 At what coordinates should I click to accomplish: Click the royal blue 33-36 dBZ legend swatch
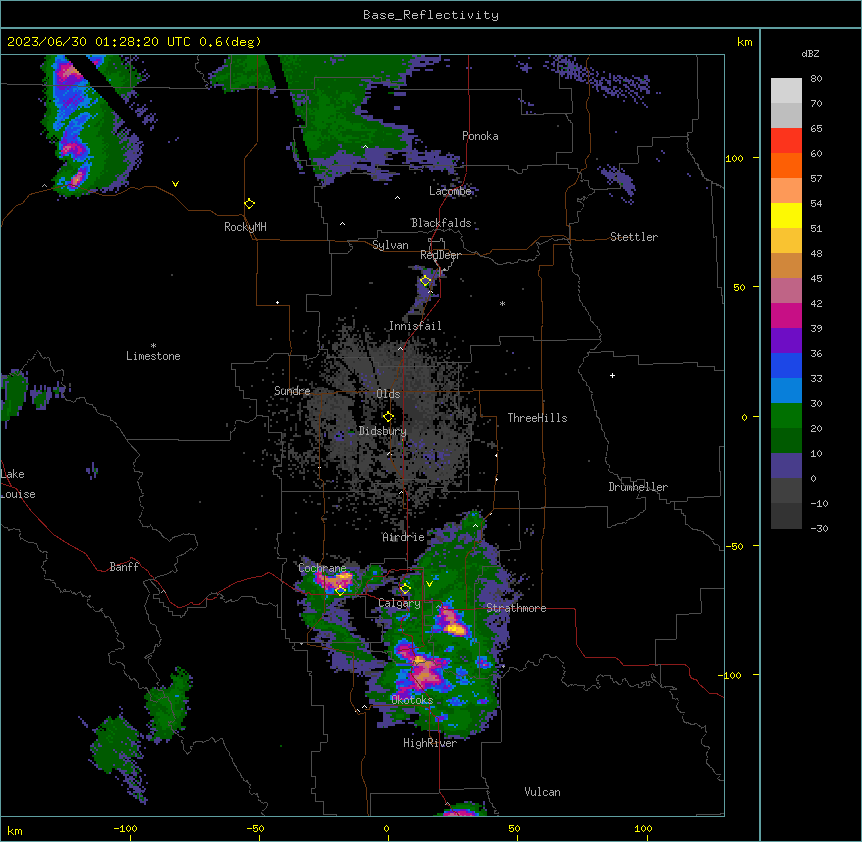point(786,366)
